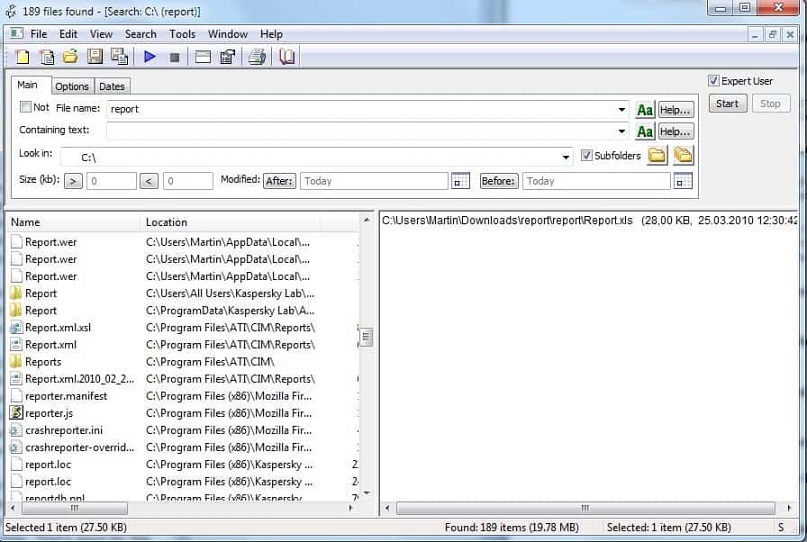Switch to the Options tab
The height and width of the screenshot is (542, 807).
click(72, 86)
